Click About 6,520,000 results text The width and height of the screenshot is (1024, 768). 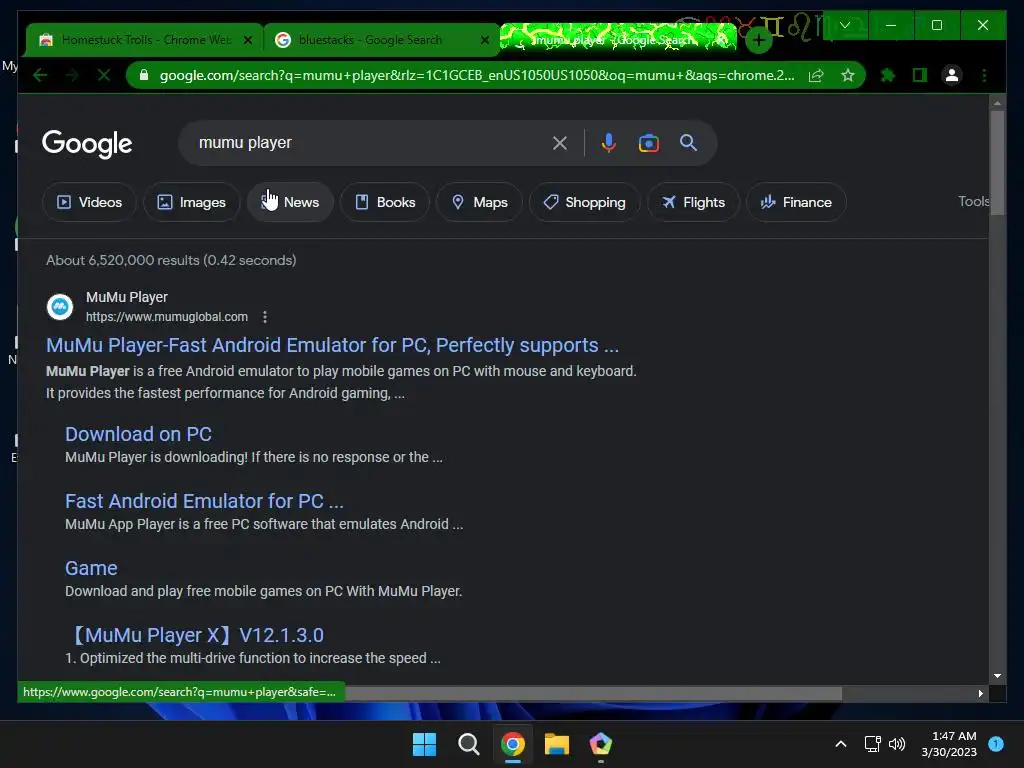coord(171,261)
